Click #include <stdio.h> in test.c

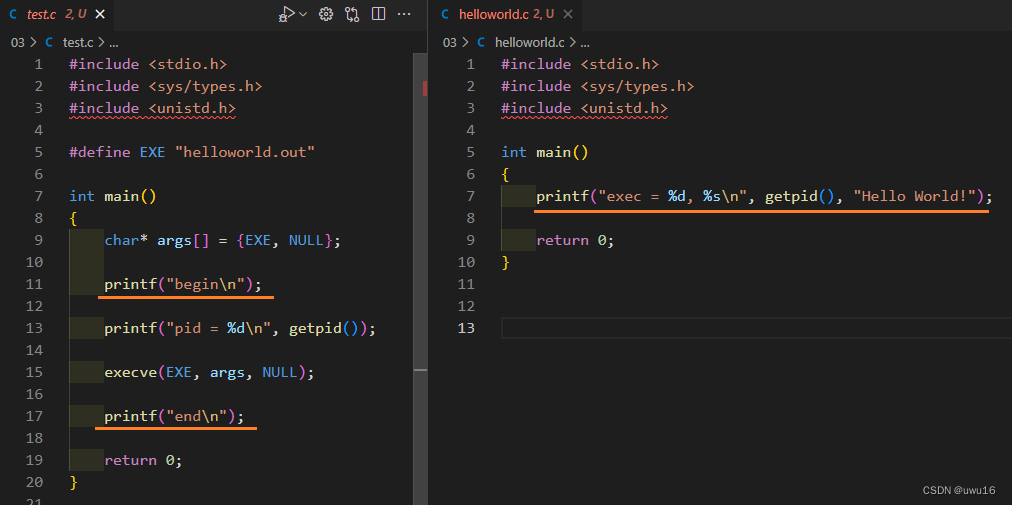click(x=148, y=65)
